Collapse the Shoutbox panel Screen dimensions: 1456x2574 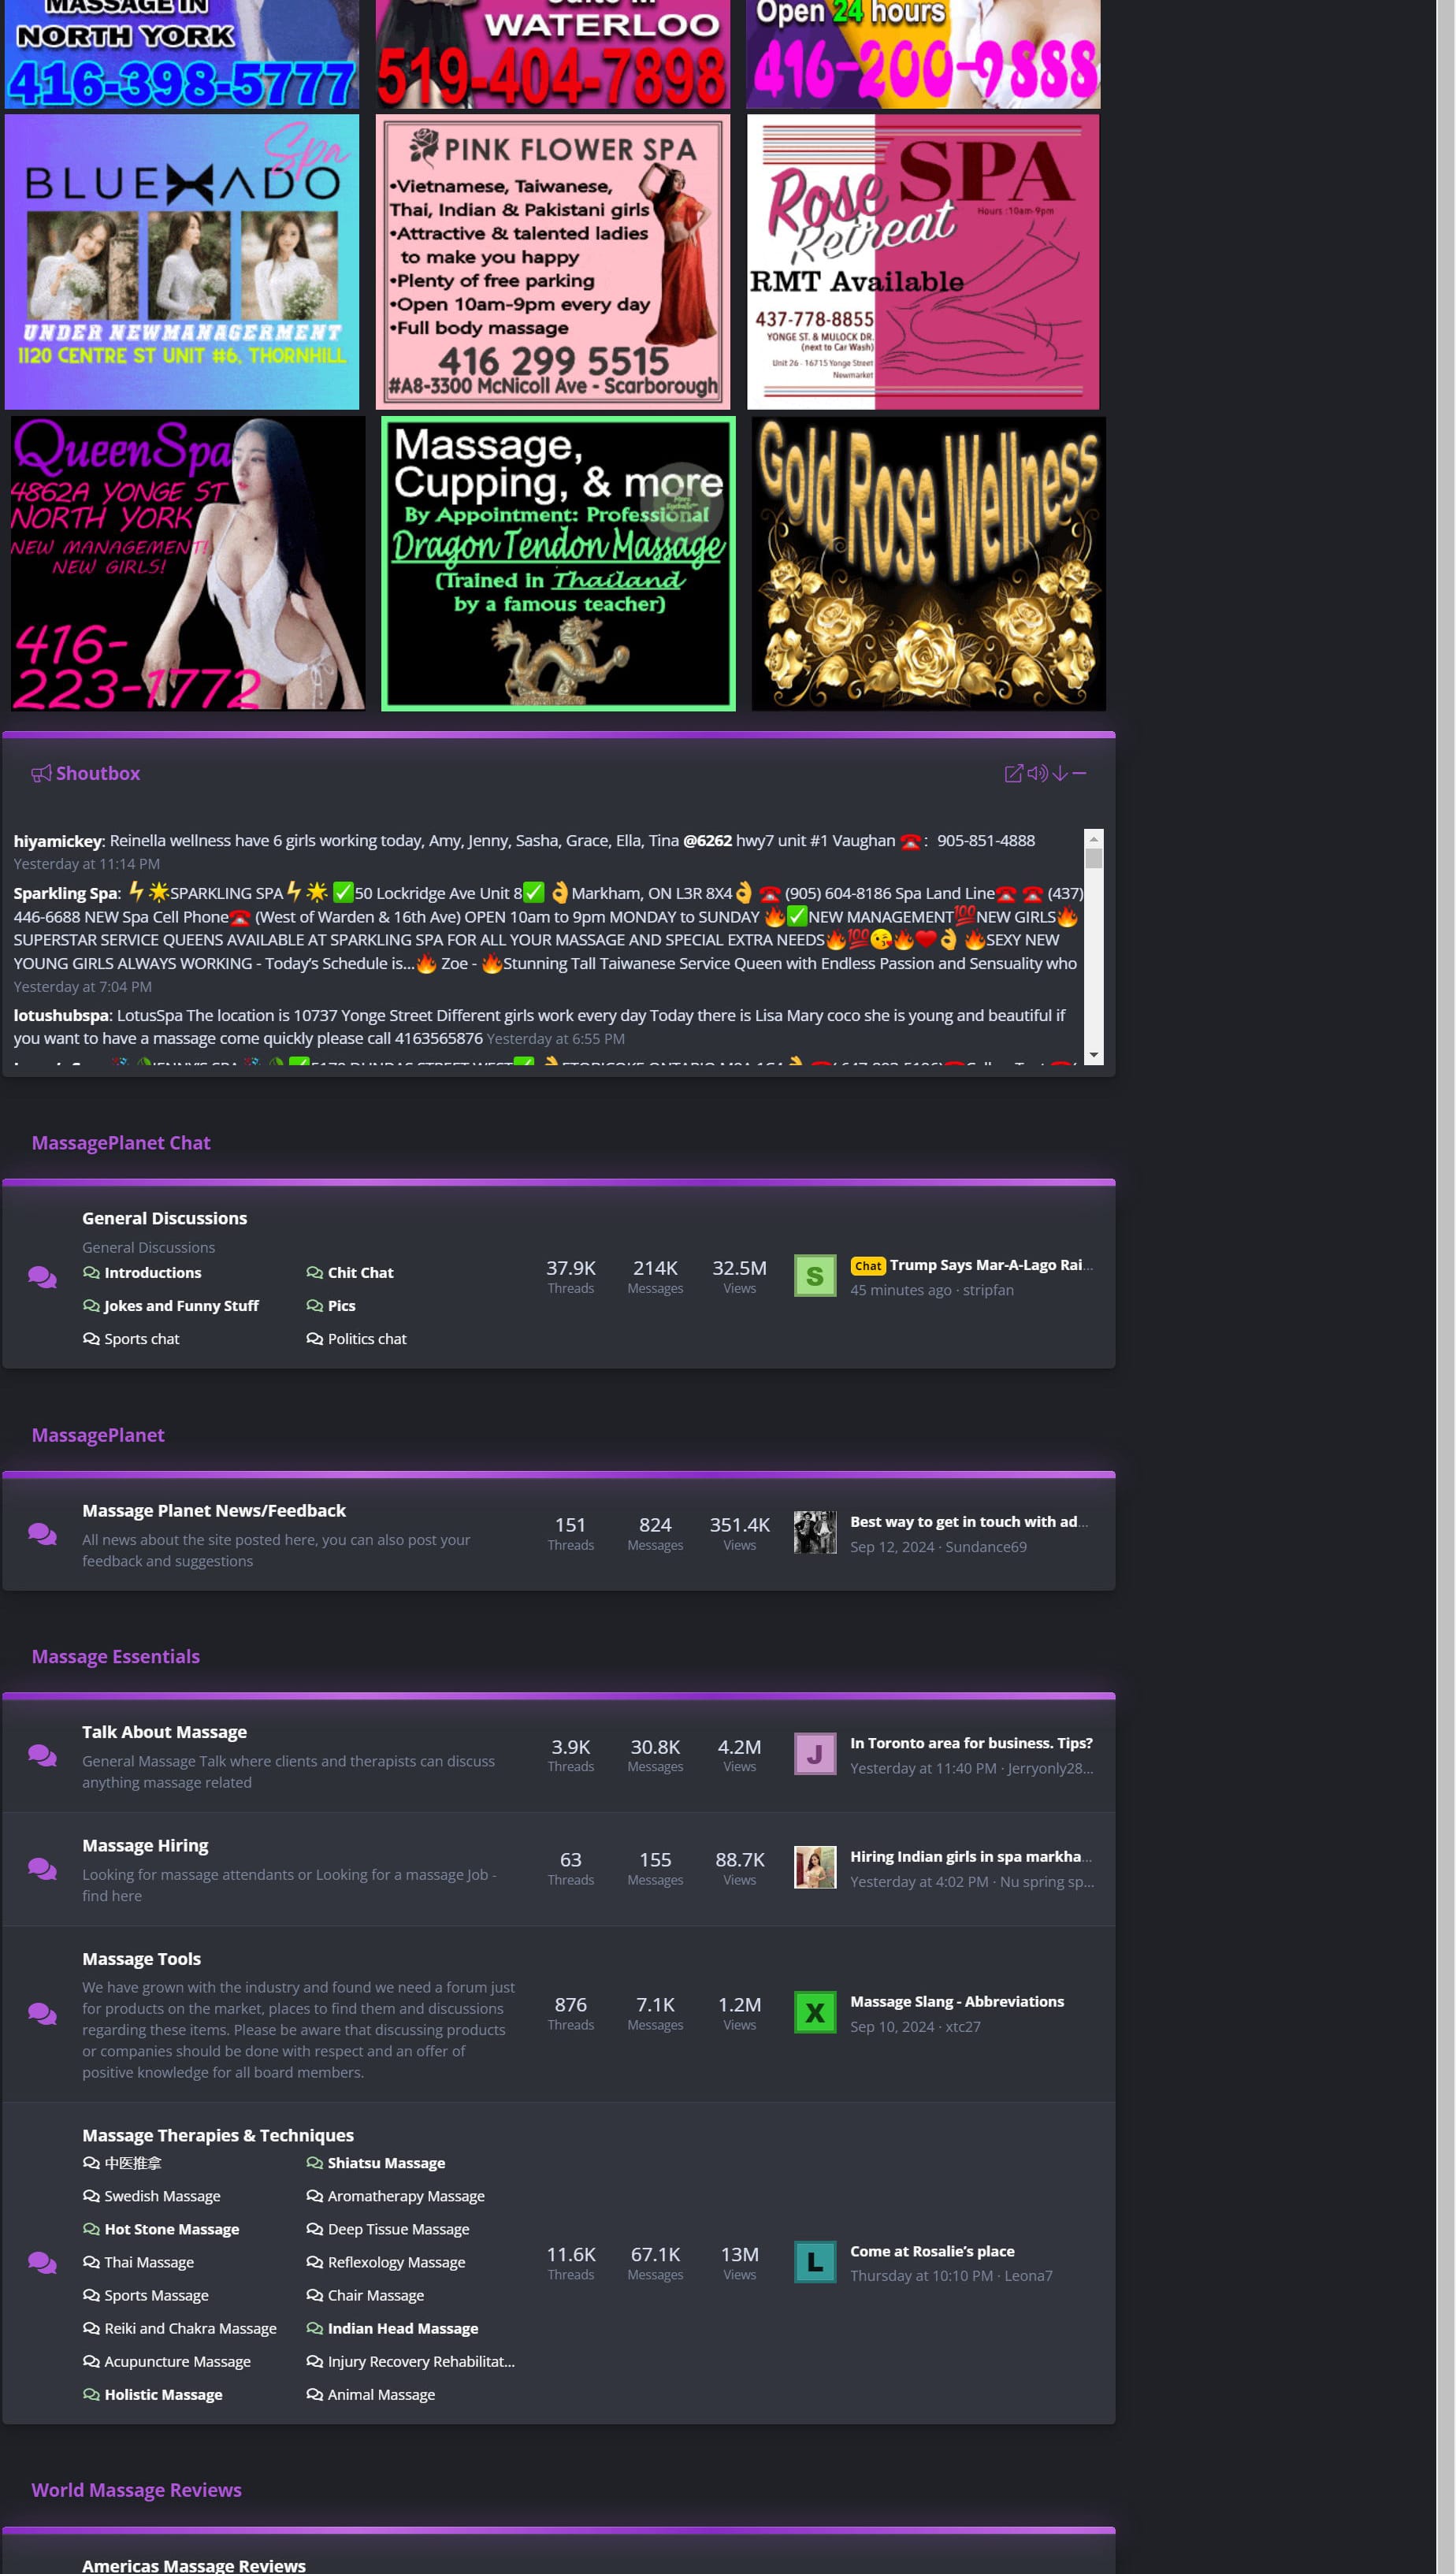(x=1080, y=773)
